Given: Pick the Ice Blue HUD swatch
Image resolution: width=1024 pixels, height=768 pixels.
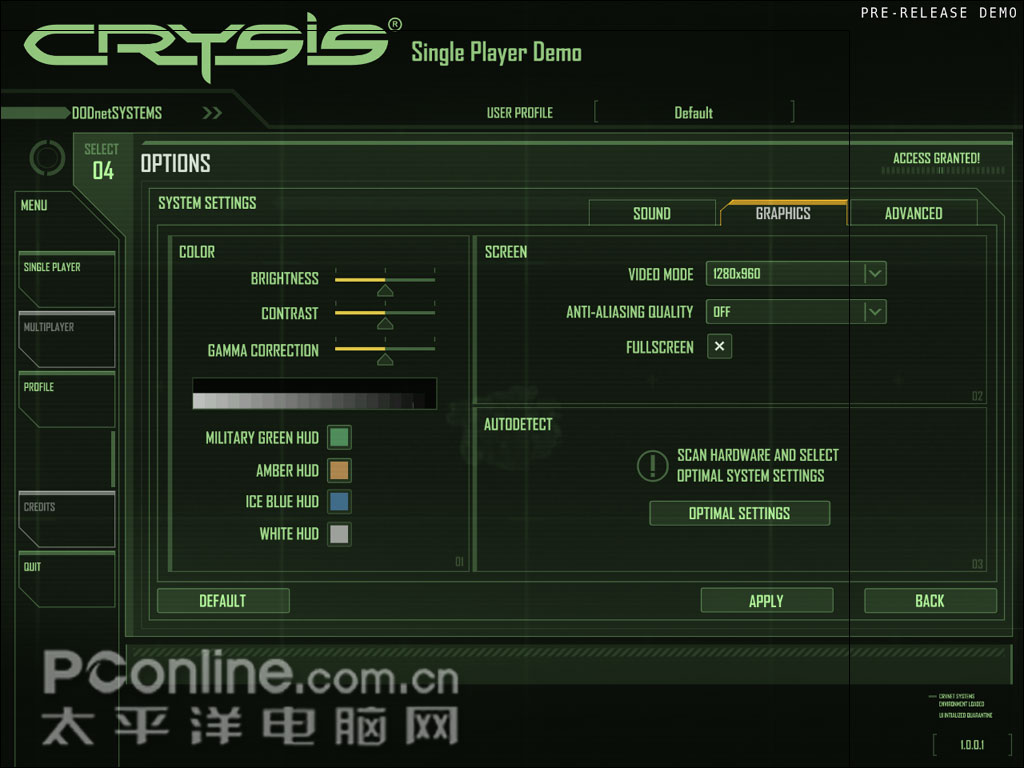Looking at the screenshot, I should (340, 502).
